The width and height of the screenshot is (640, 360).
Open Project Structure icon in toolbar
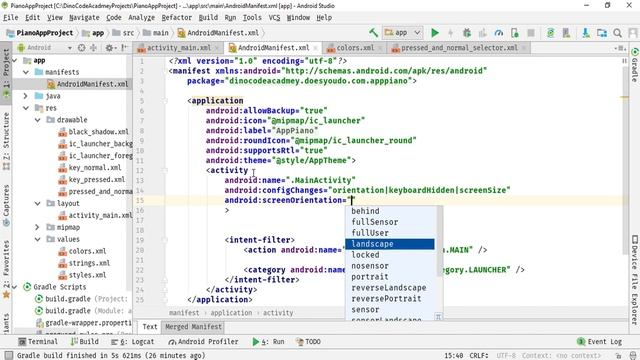(x=602, y=33)
